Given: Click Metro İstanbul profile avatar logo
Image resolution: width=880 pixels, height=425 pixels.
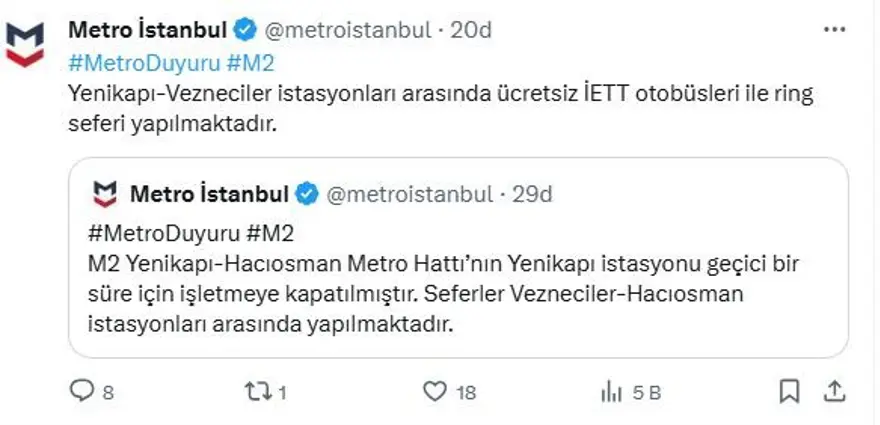Looking at the screenshot, I should pyautogui.click(x=26, y=44).
